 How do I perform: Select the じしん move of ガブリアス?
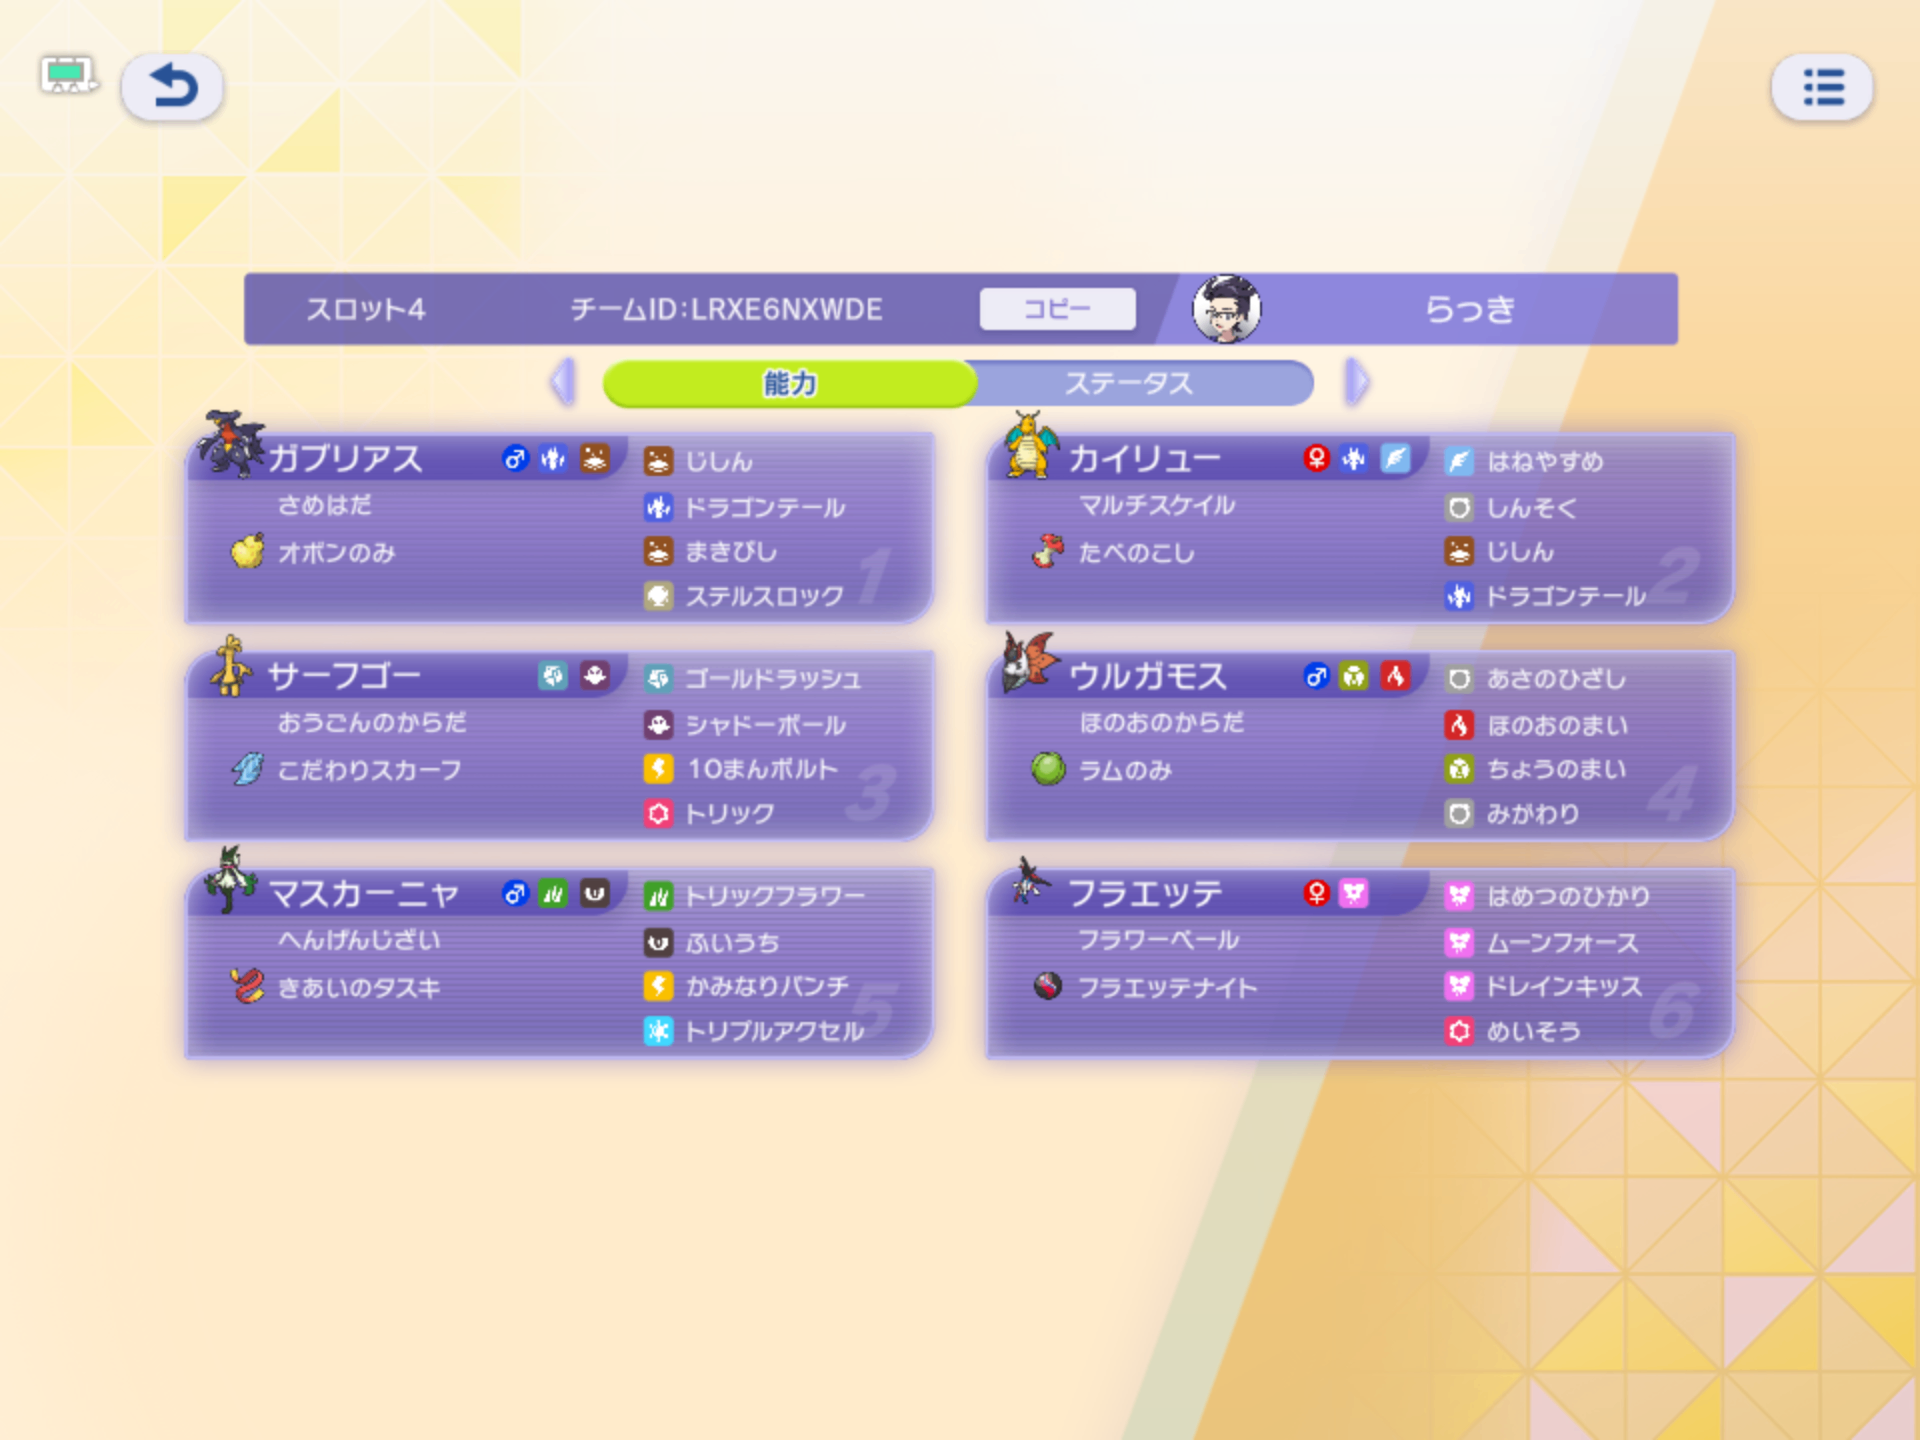[x=719, y=461]
